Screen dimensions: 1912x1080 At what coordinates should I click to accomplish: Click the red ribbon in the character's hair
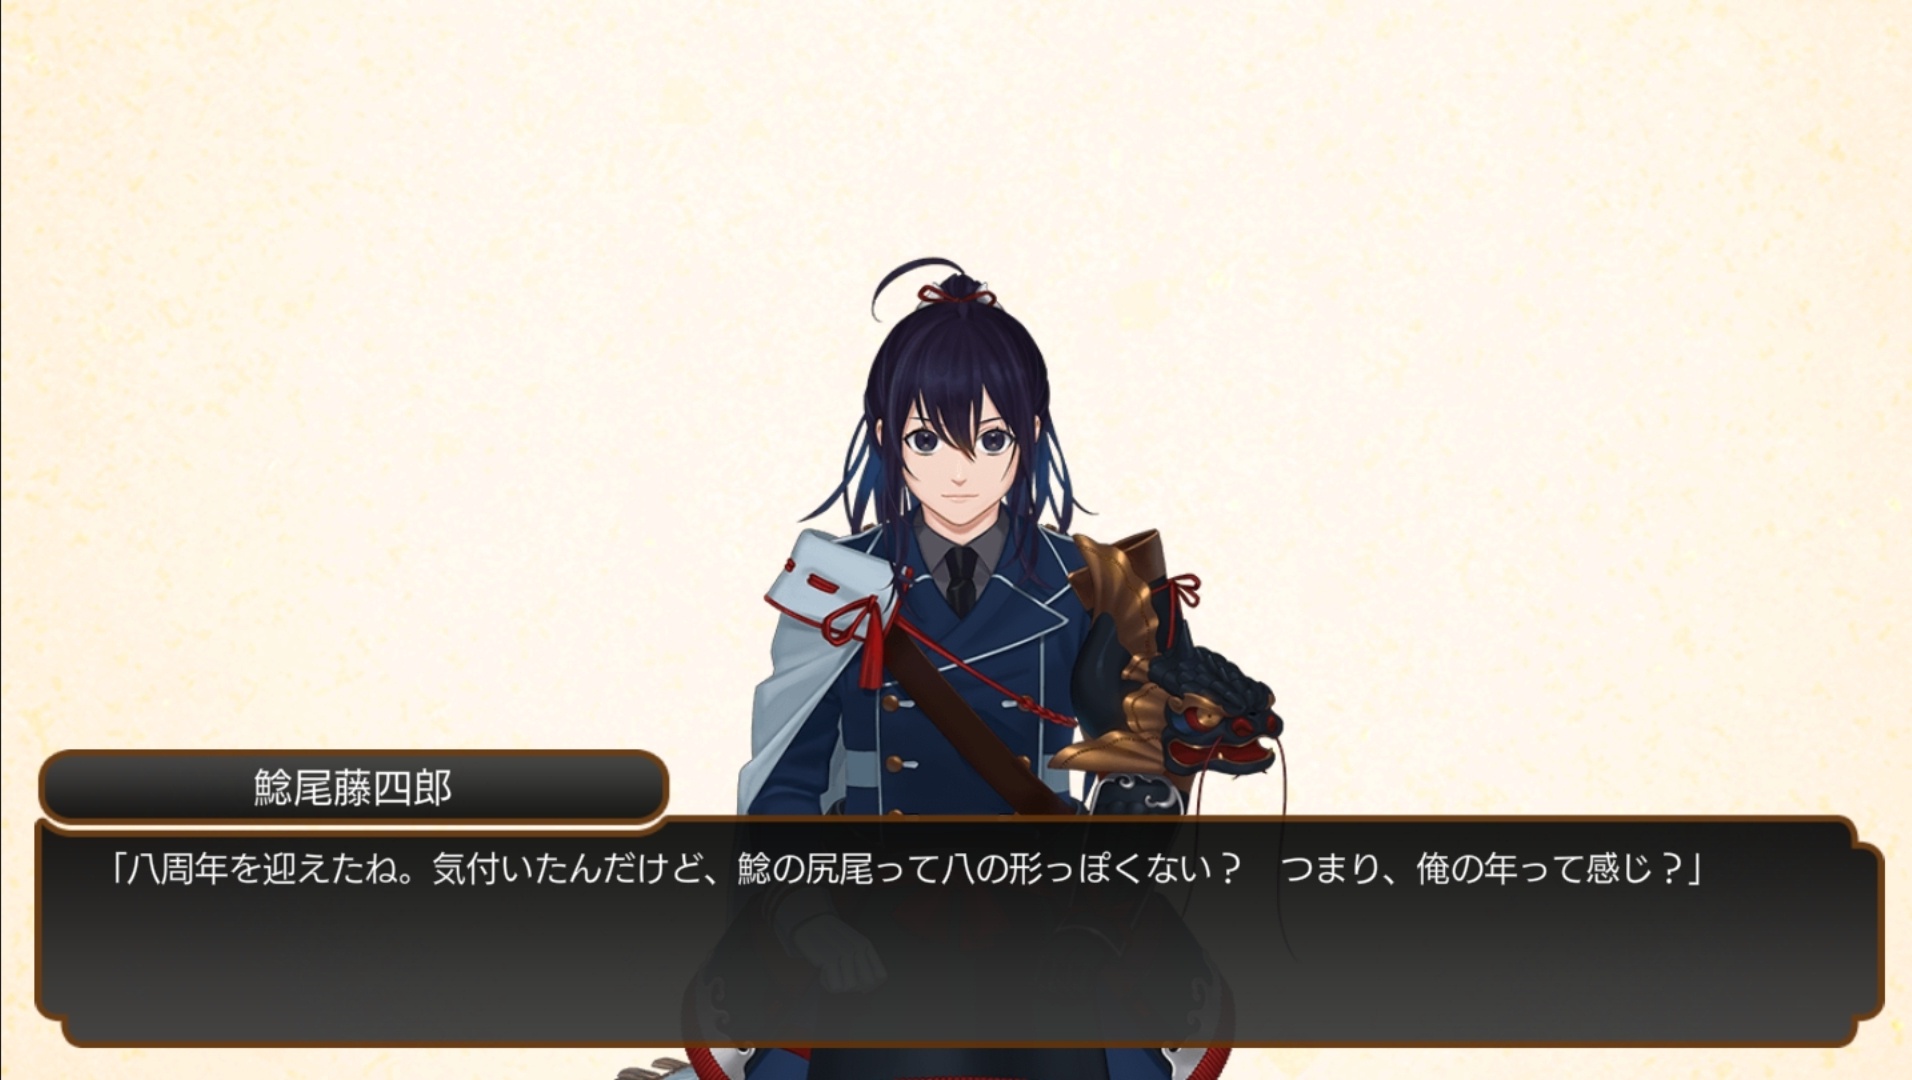955,293
